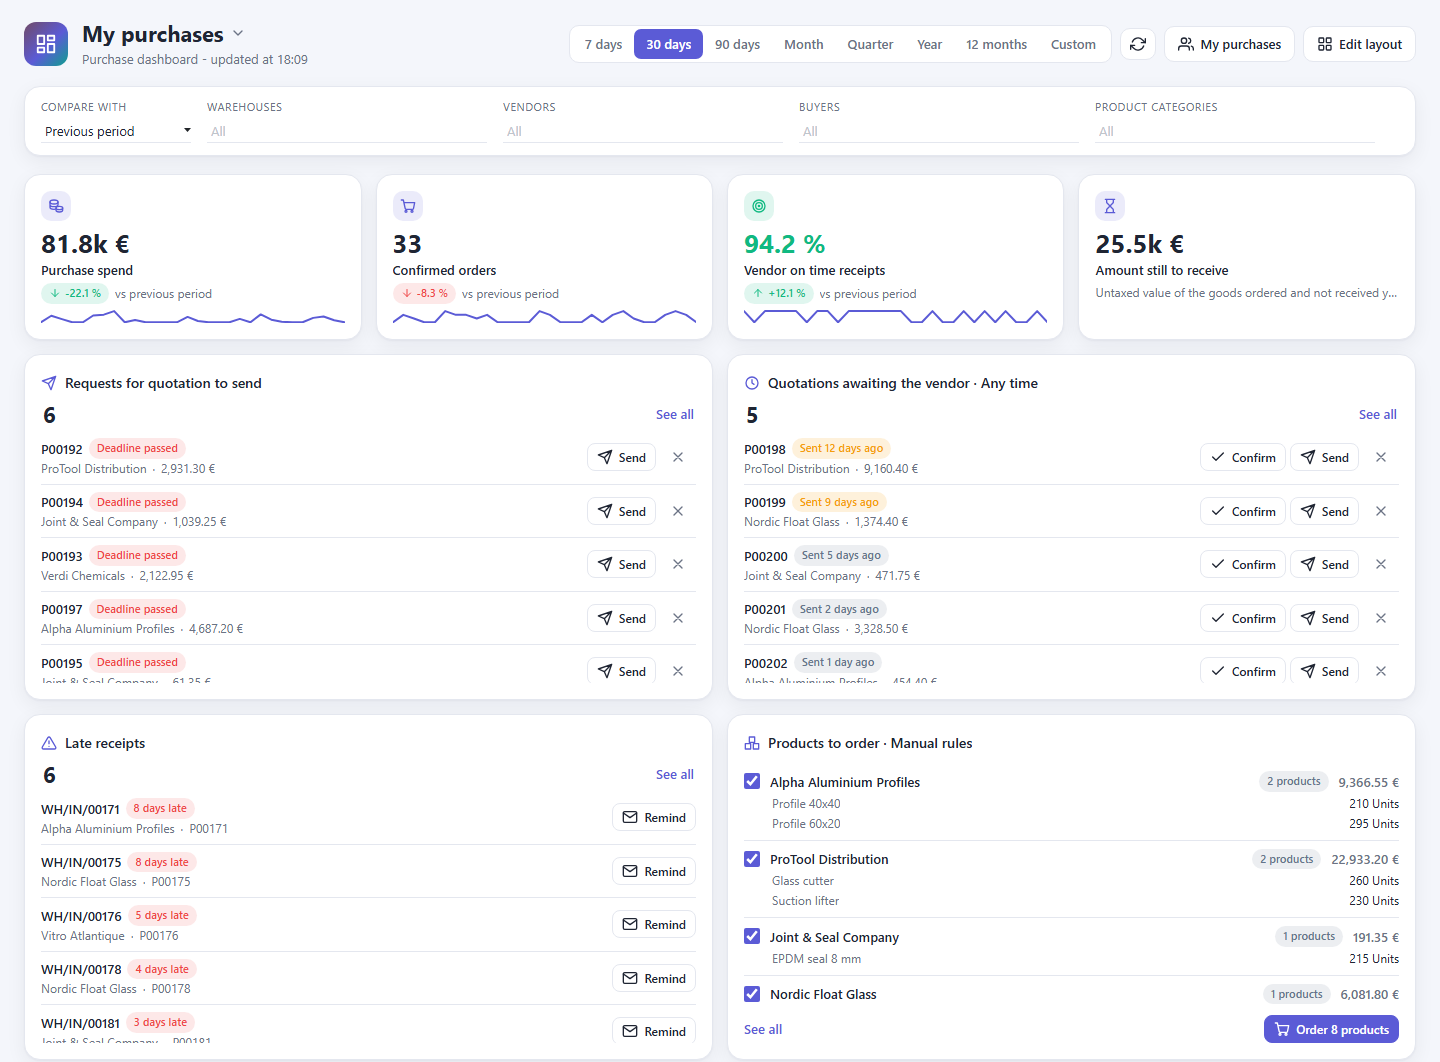Dismiss P00198 awaiting quotation with X
This screenshot has height=1062, width=1440.
[1381, 457]
